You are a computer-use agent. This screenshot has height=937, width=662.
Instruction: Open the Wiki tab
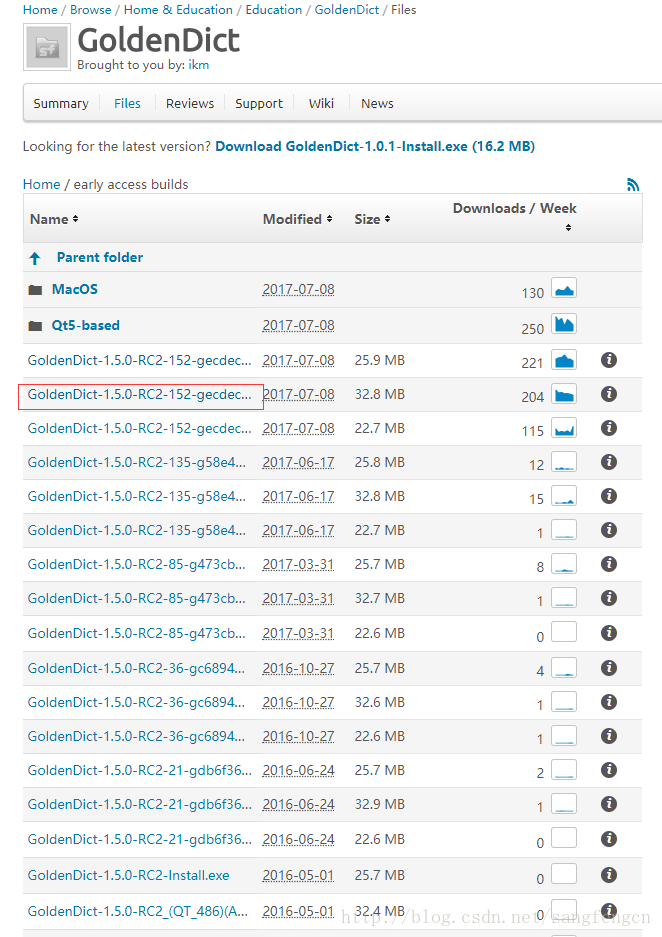(x=321, y=103)
